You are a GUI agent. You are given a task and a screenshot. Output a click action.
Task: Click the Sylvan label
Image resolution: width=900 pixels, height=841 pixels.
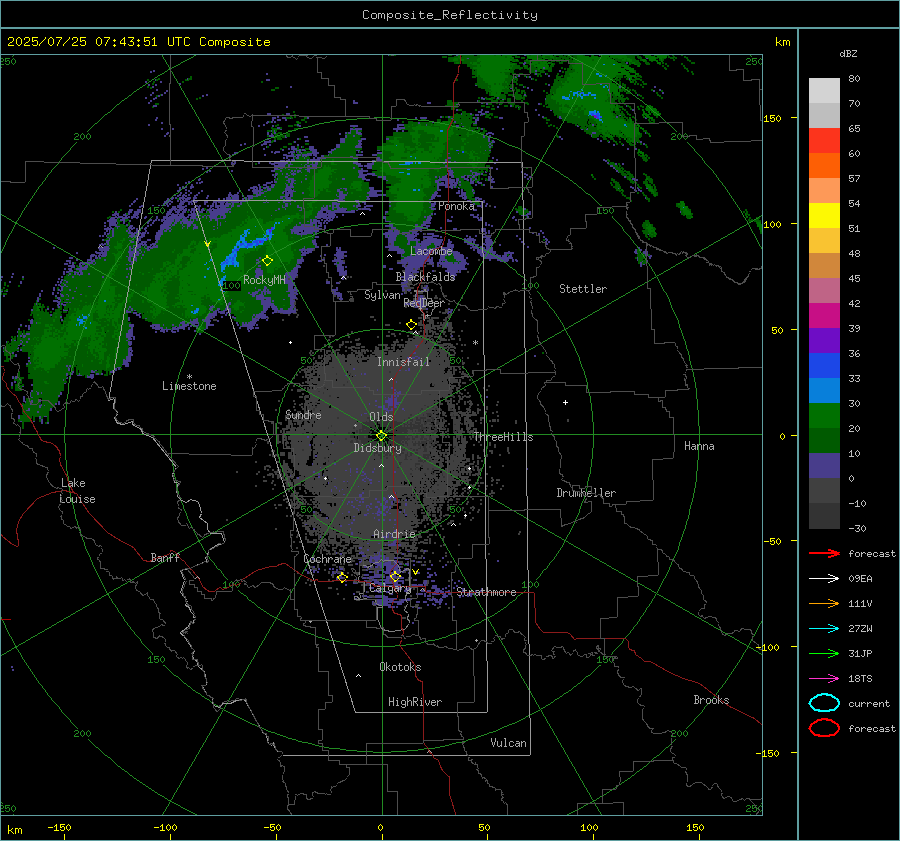[x=382, y=295]
